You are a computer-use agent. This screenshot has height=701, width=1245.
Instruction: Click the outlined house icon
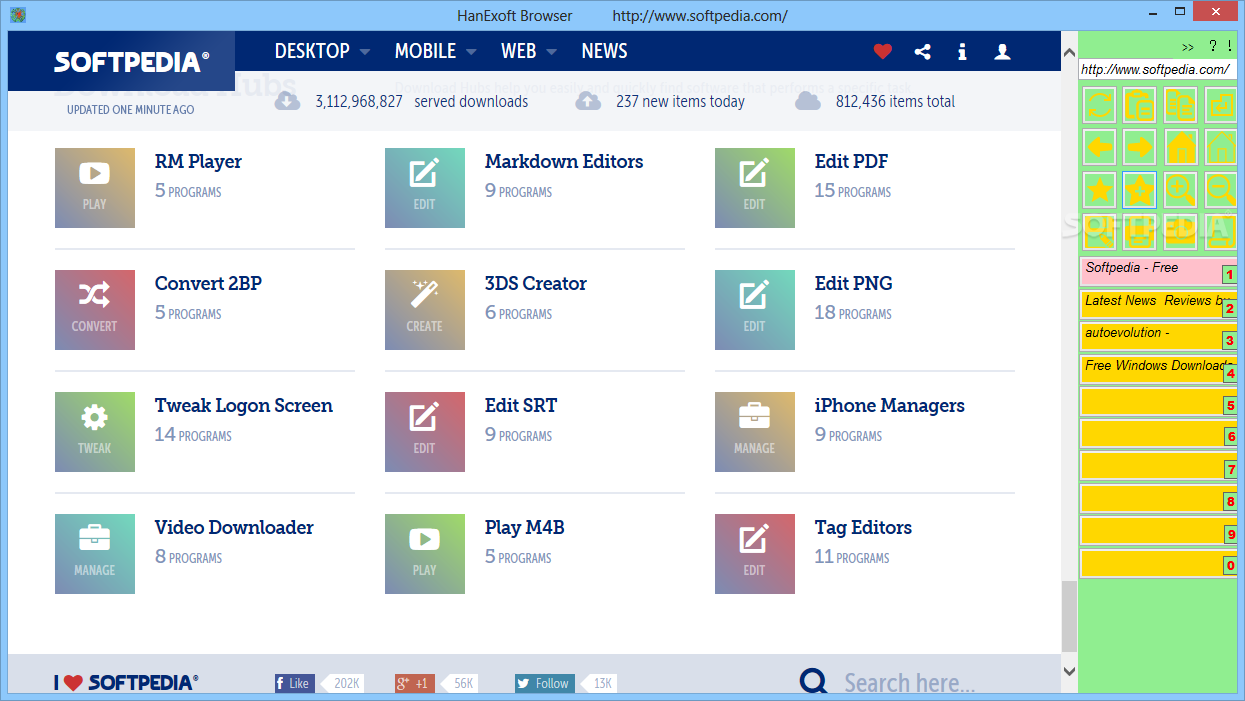[x=1221, y=147]
